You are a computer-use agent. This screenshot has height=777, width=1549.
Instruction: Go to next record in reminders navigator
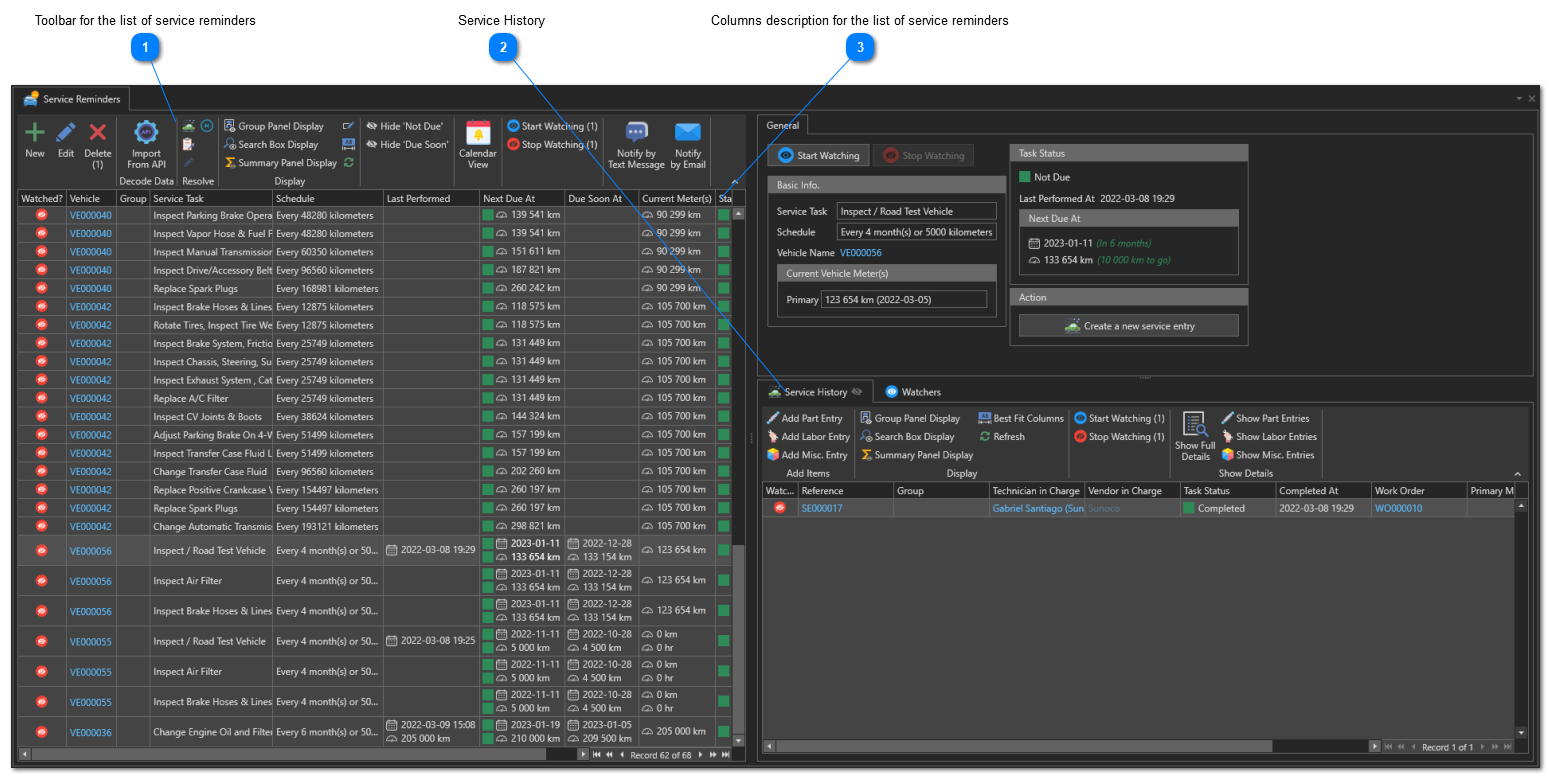pyautogui.click(x=700, y=755)
